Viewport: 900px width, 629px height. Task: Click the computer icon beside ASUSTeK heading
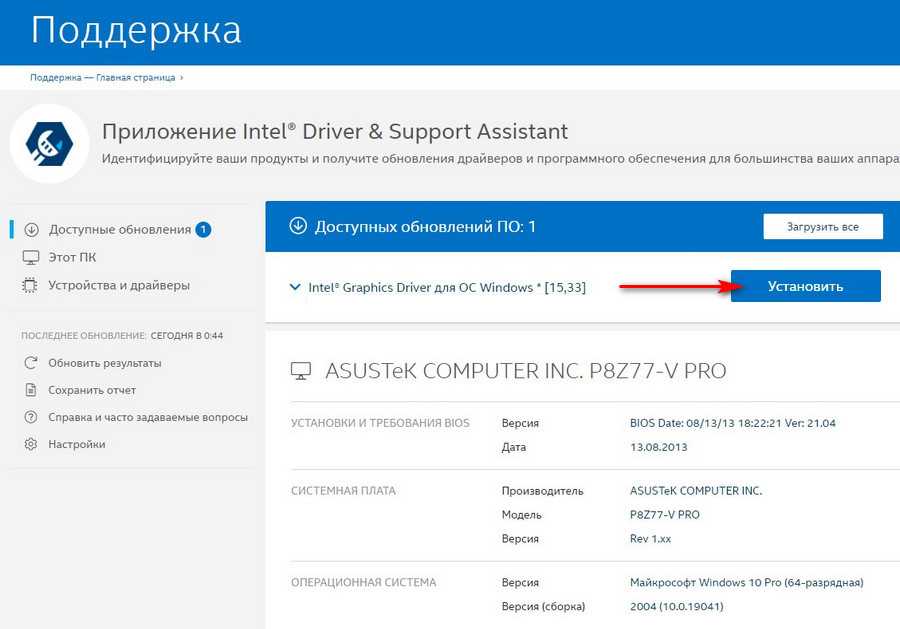[301, 371]
